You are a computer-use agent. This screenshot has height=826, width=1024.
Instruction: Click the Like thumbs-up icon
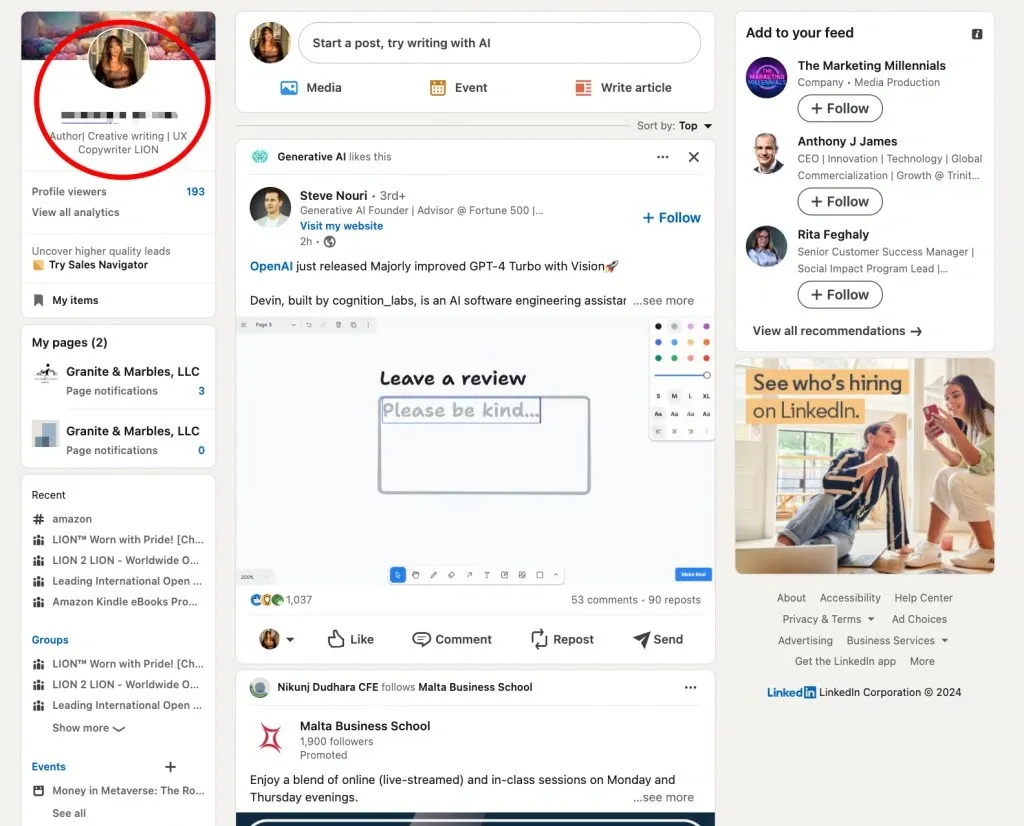click(x=336, y=639)
